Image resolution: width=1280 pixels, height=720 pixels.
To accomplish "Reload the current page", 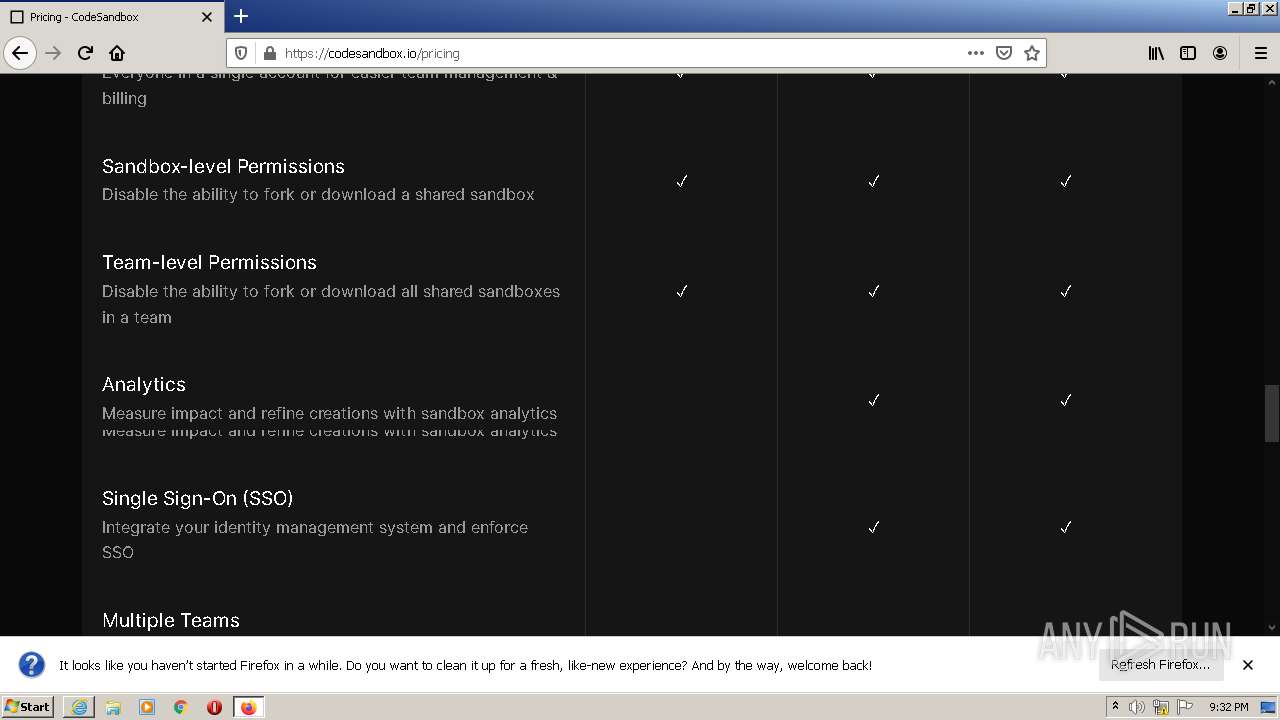I will pos(85,53).
